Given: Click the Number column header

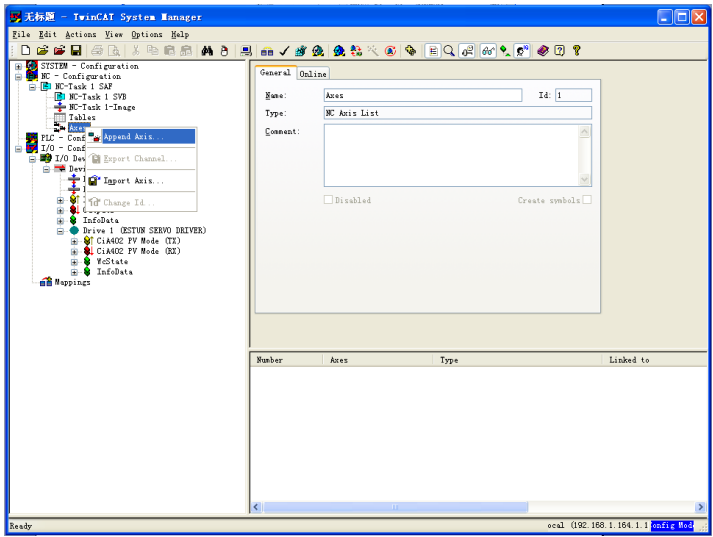Looking at the screenshot, I should (286, 360).
